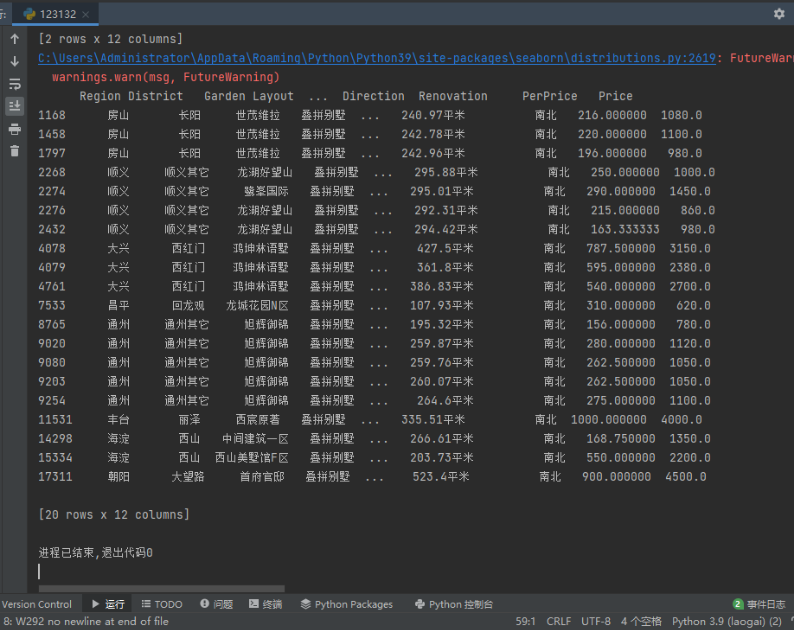Open the Python 控制台 tool window
The height and width of the screenshot is (630, 796).
click(x=454, y=604)
